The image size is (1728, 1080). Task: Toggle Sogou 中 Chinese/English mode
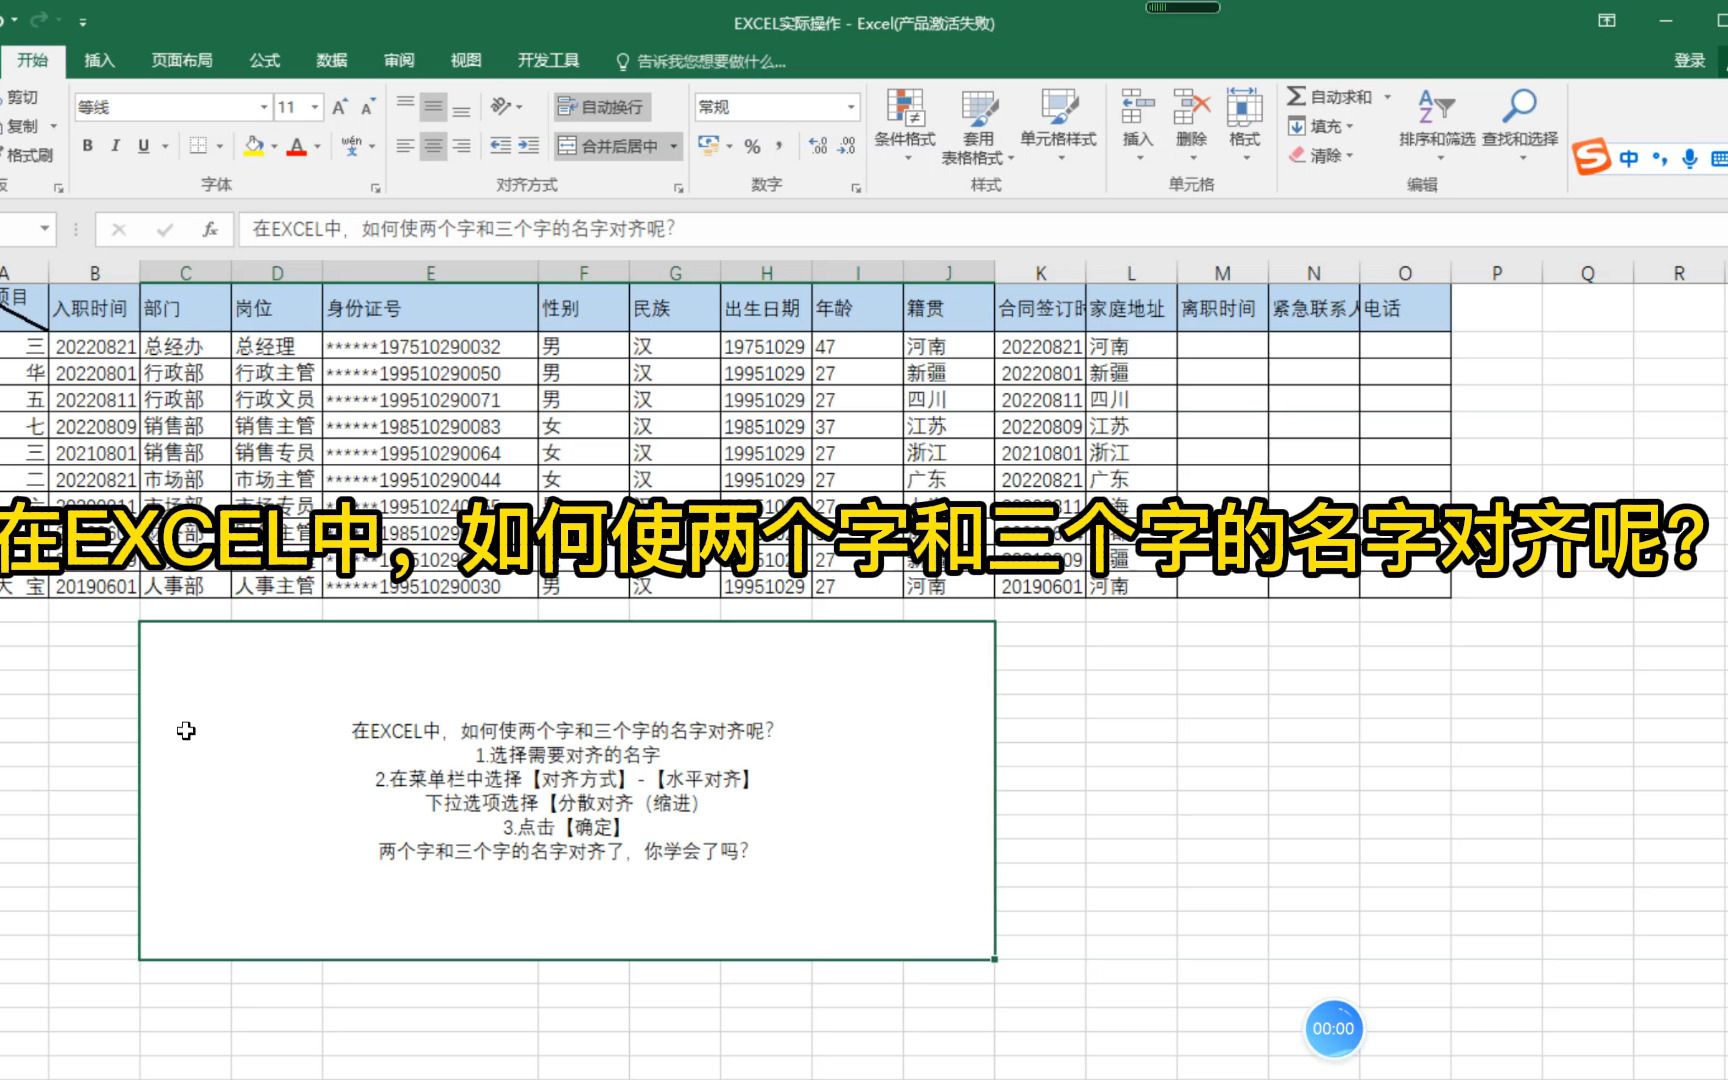[1629, 158]
